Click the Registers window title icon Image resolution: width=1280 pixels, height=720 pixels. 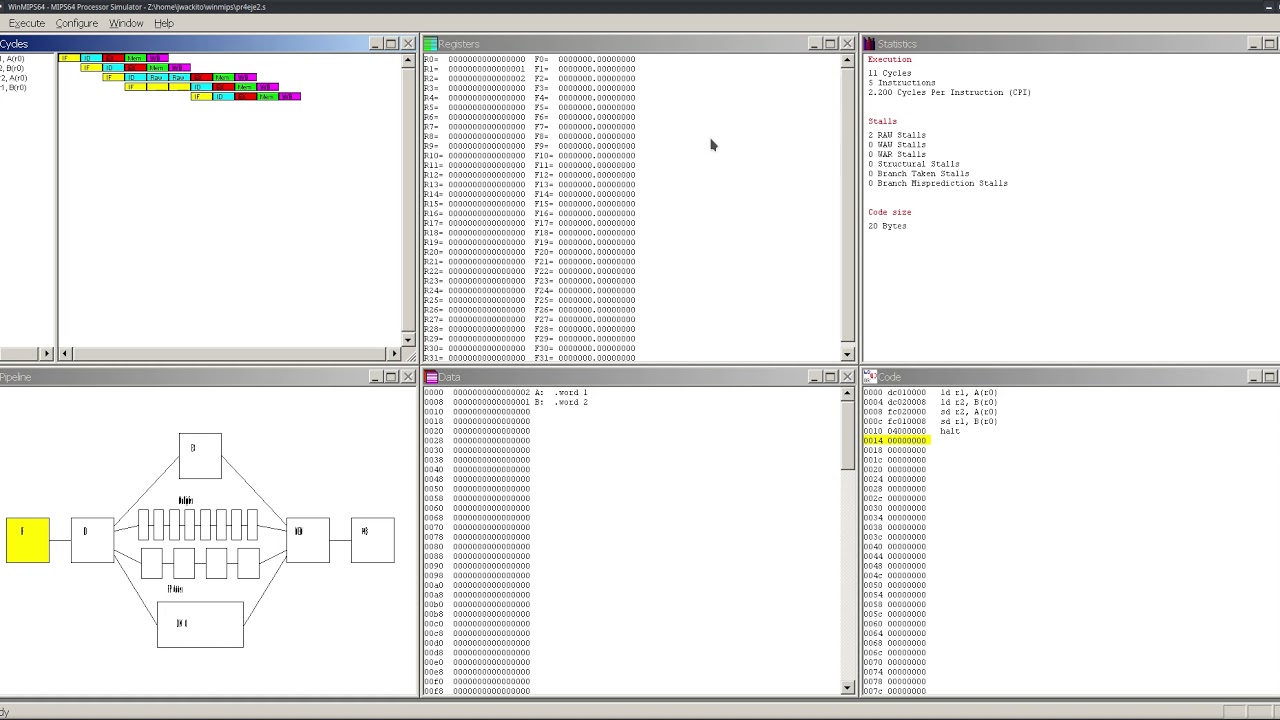[430, 44]
